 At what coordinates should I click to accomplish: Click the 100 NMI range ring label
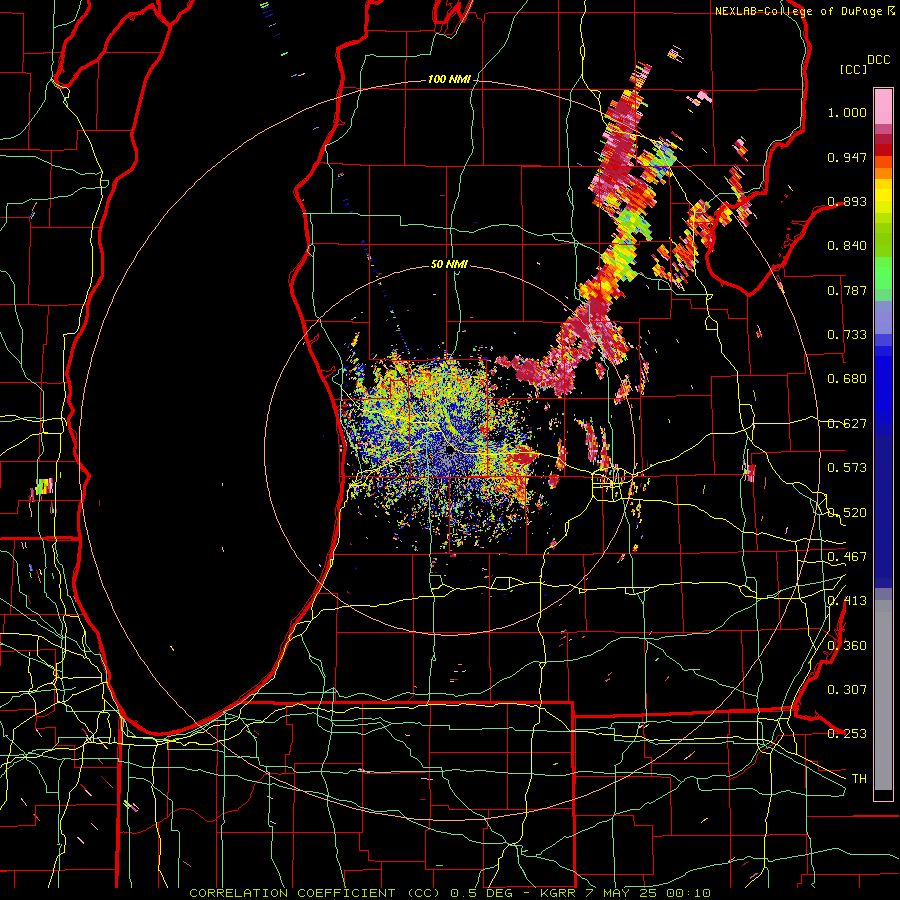tap(448, 79)
